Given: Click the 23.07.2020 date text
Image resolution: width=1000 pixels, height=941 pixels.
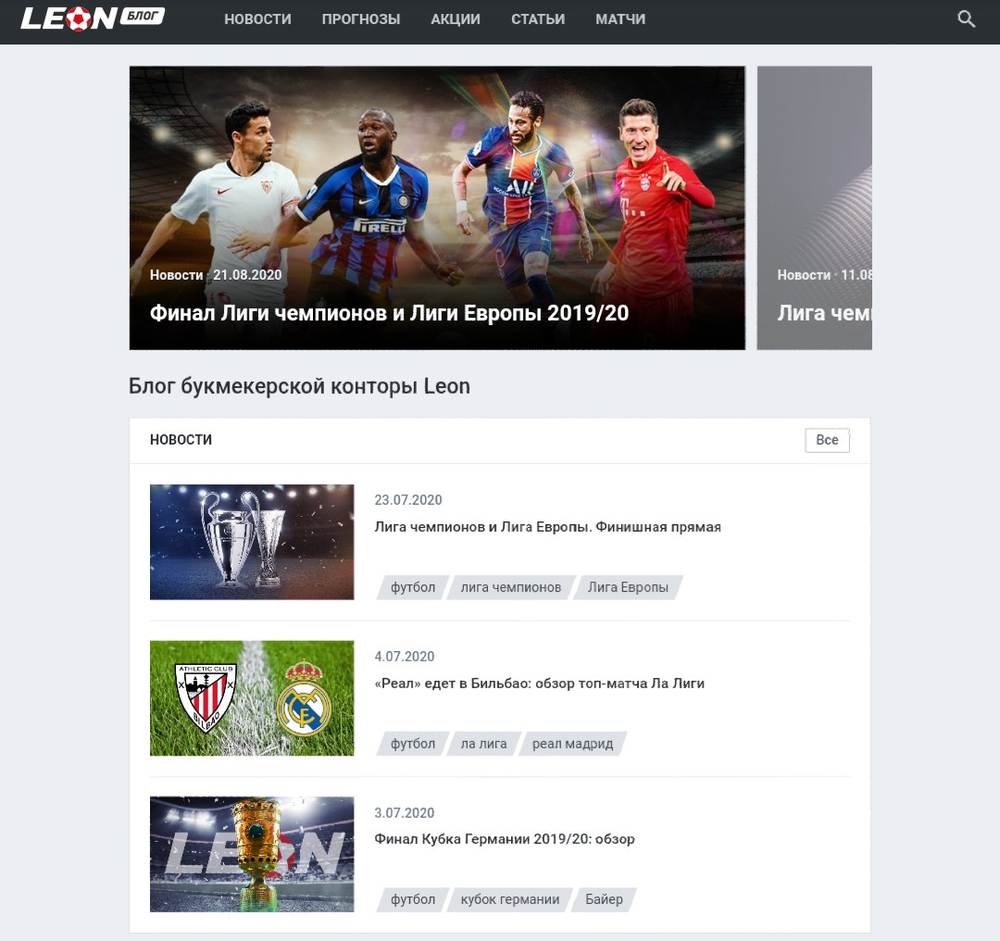Looking at the screenshot, I should 408,500.
